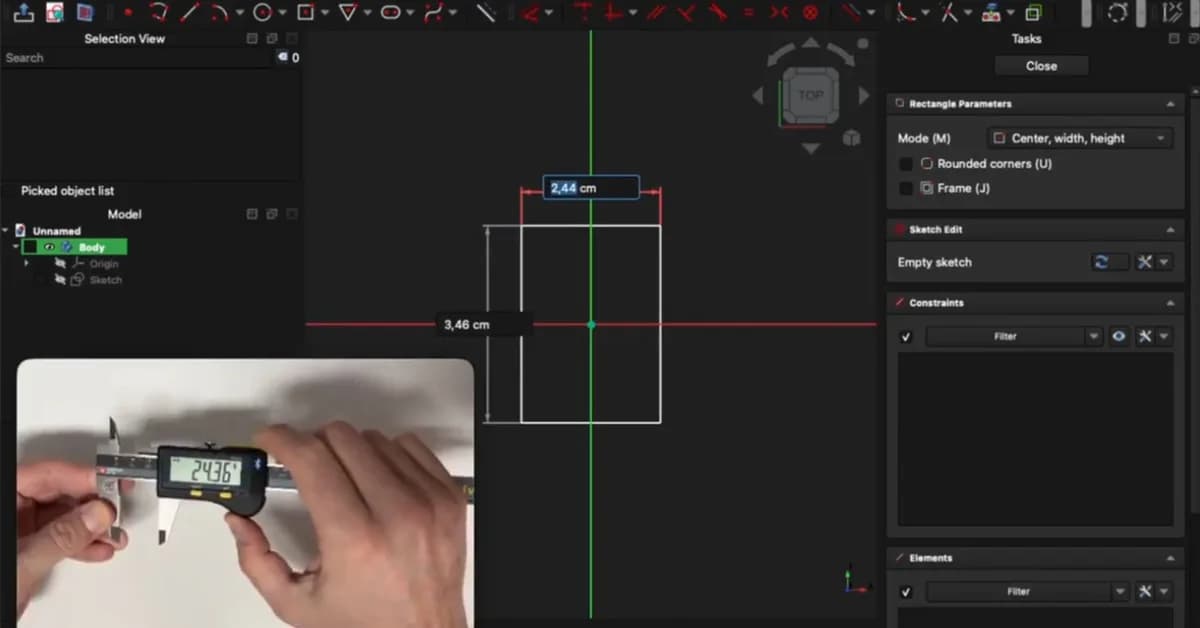Viewport: 1200px width, 628px height.
Task: Toggle the Constraints filter checkbox
Action: pos(906,336)
